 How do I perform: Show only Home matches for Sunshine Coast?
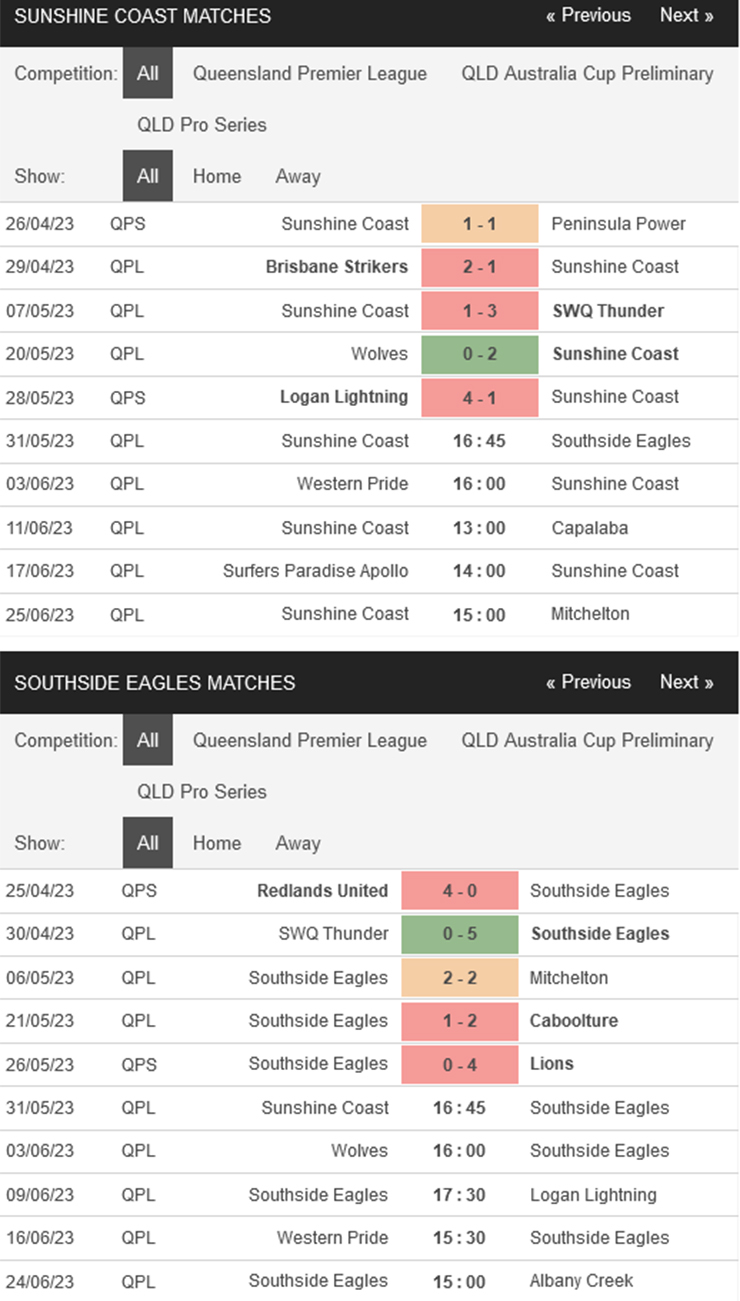[x=216, y=176]
